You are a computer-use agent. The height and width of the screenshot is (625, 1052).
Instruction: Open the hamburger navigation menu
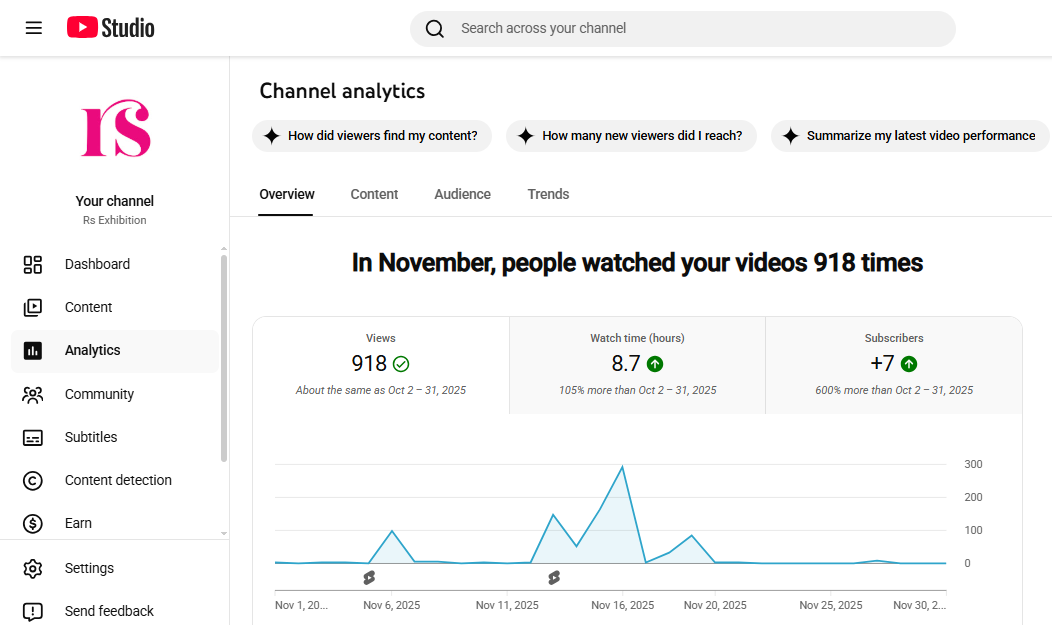(34, 28)
